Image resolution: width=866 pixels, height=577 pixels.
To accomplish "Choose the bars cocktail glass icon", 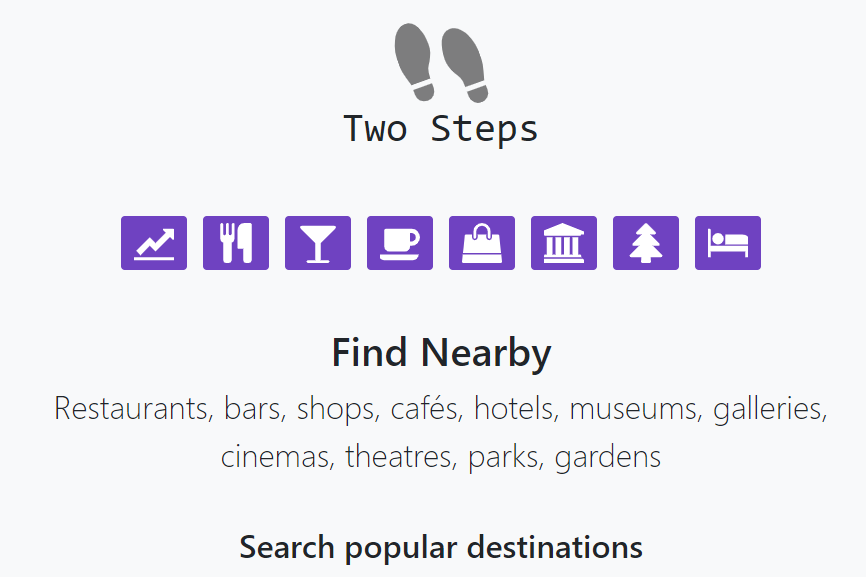I will [318, 243].
